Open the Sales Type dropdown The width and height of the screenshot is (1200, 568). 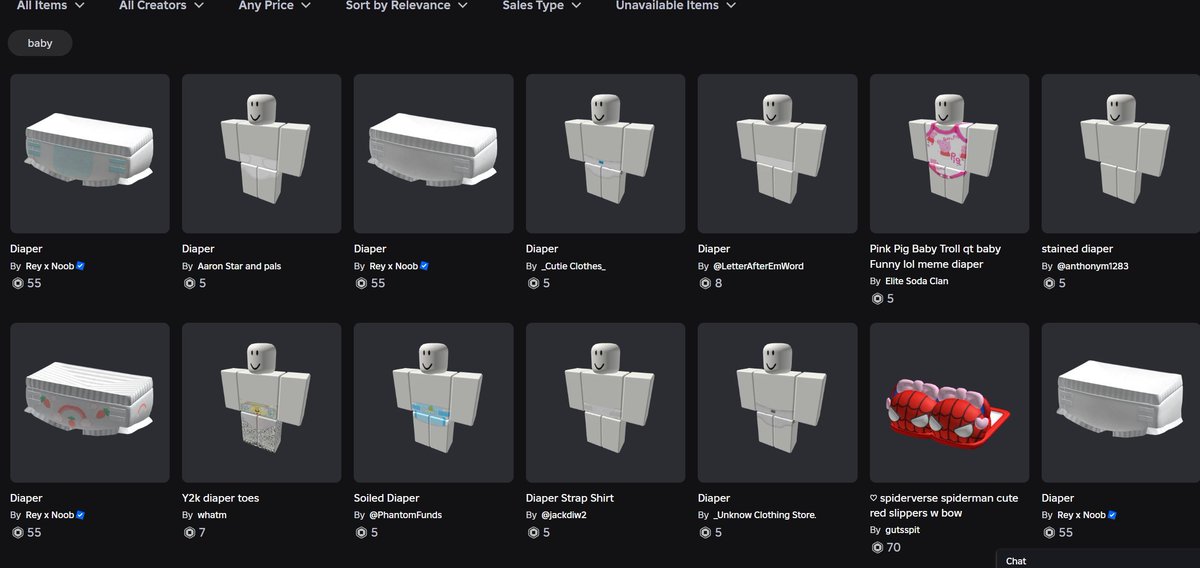[542, 6]
